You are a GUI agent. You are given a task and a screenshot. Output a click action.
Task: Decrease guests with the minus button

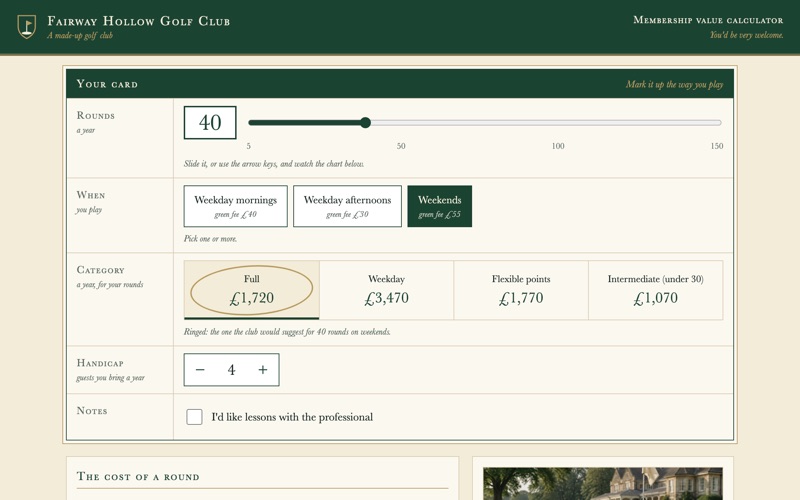coord(200,370)
